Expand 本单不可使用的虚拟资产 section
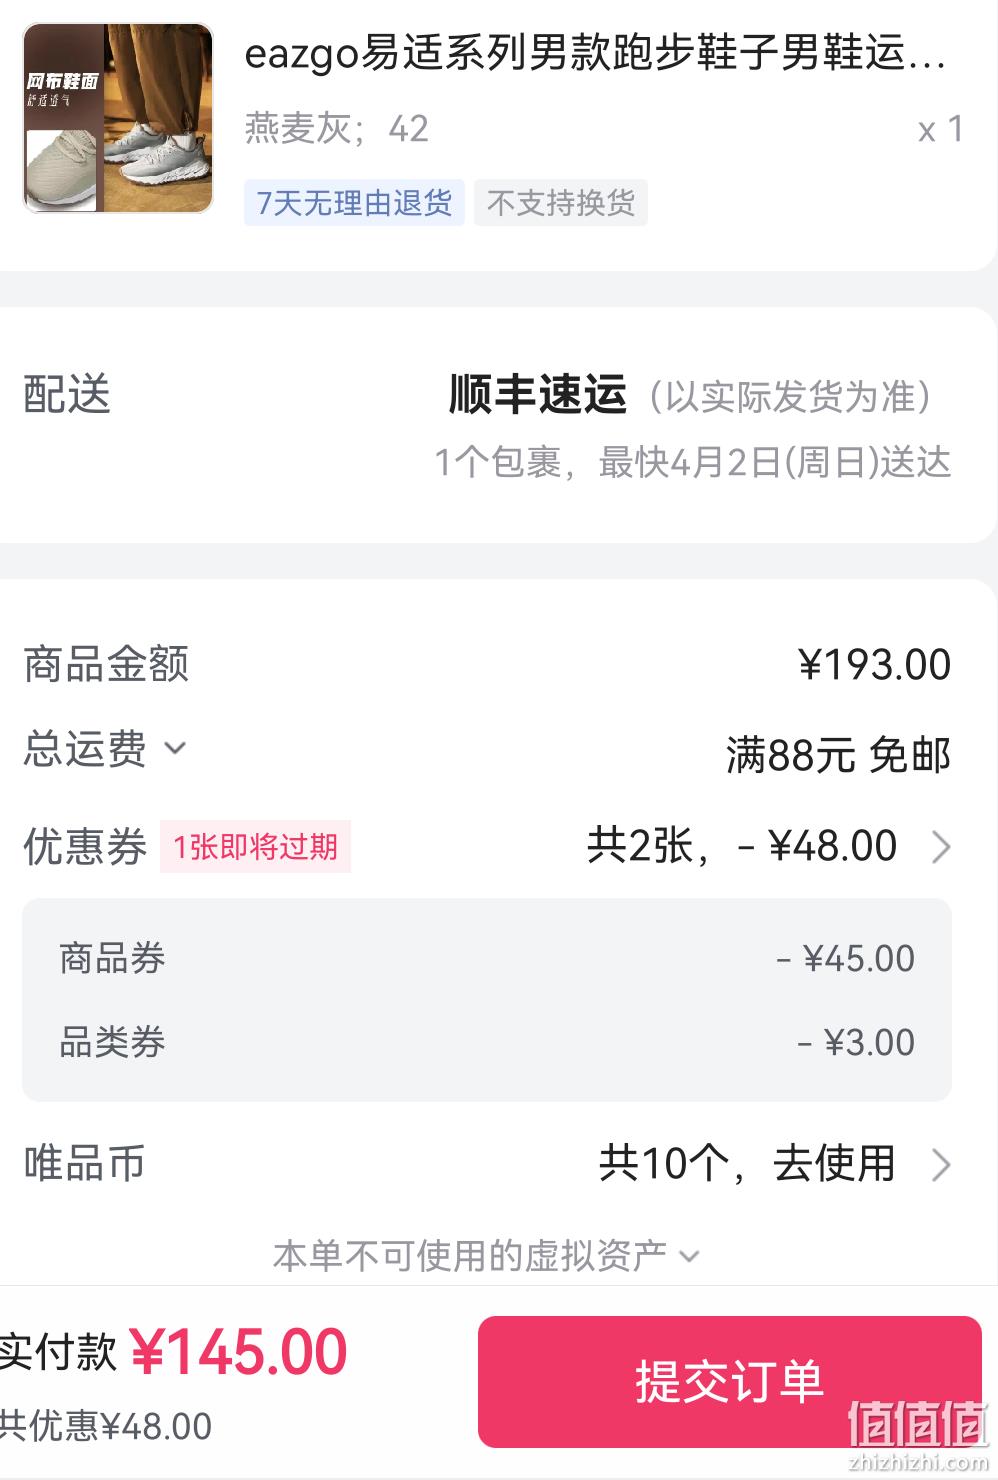The height and width of the screenshot is (1480, 998). (x=487, y=1255)
